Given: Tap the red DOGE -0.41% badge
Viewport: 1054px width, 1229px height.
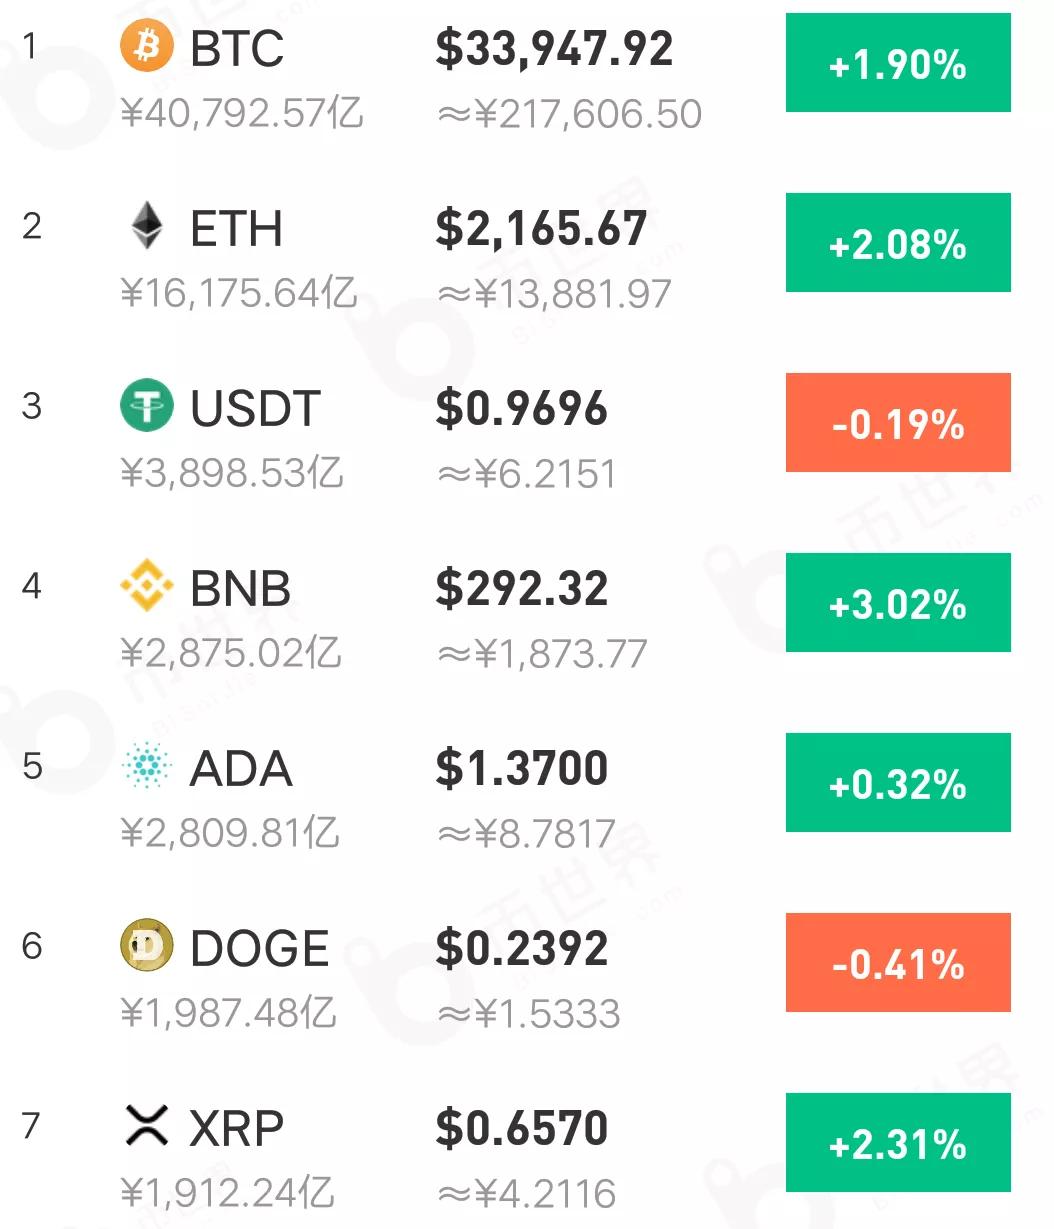Looking at the screenshot, I should 898,963.
